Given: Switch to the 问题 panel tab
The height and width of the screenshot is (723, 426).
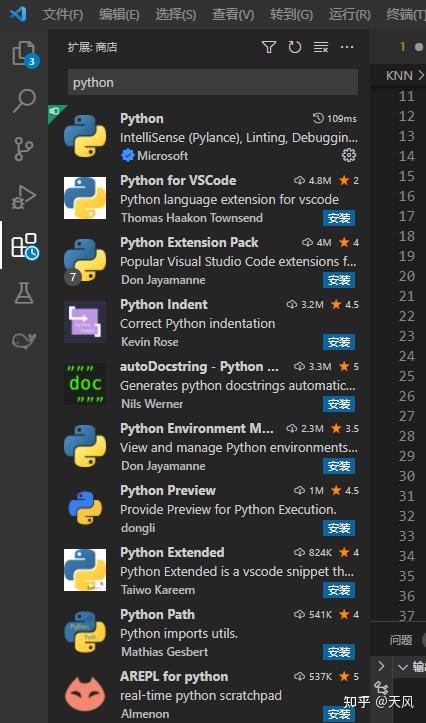Looking at the screenshot, I should [x=401, y=640].
